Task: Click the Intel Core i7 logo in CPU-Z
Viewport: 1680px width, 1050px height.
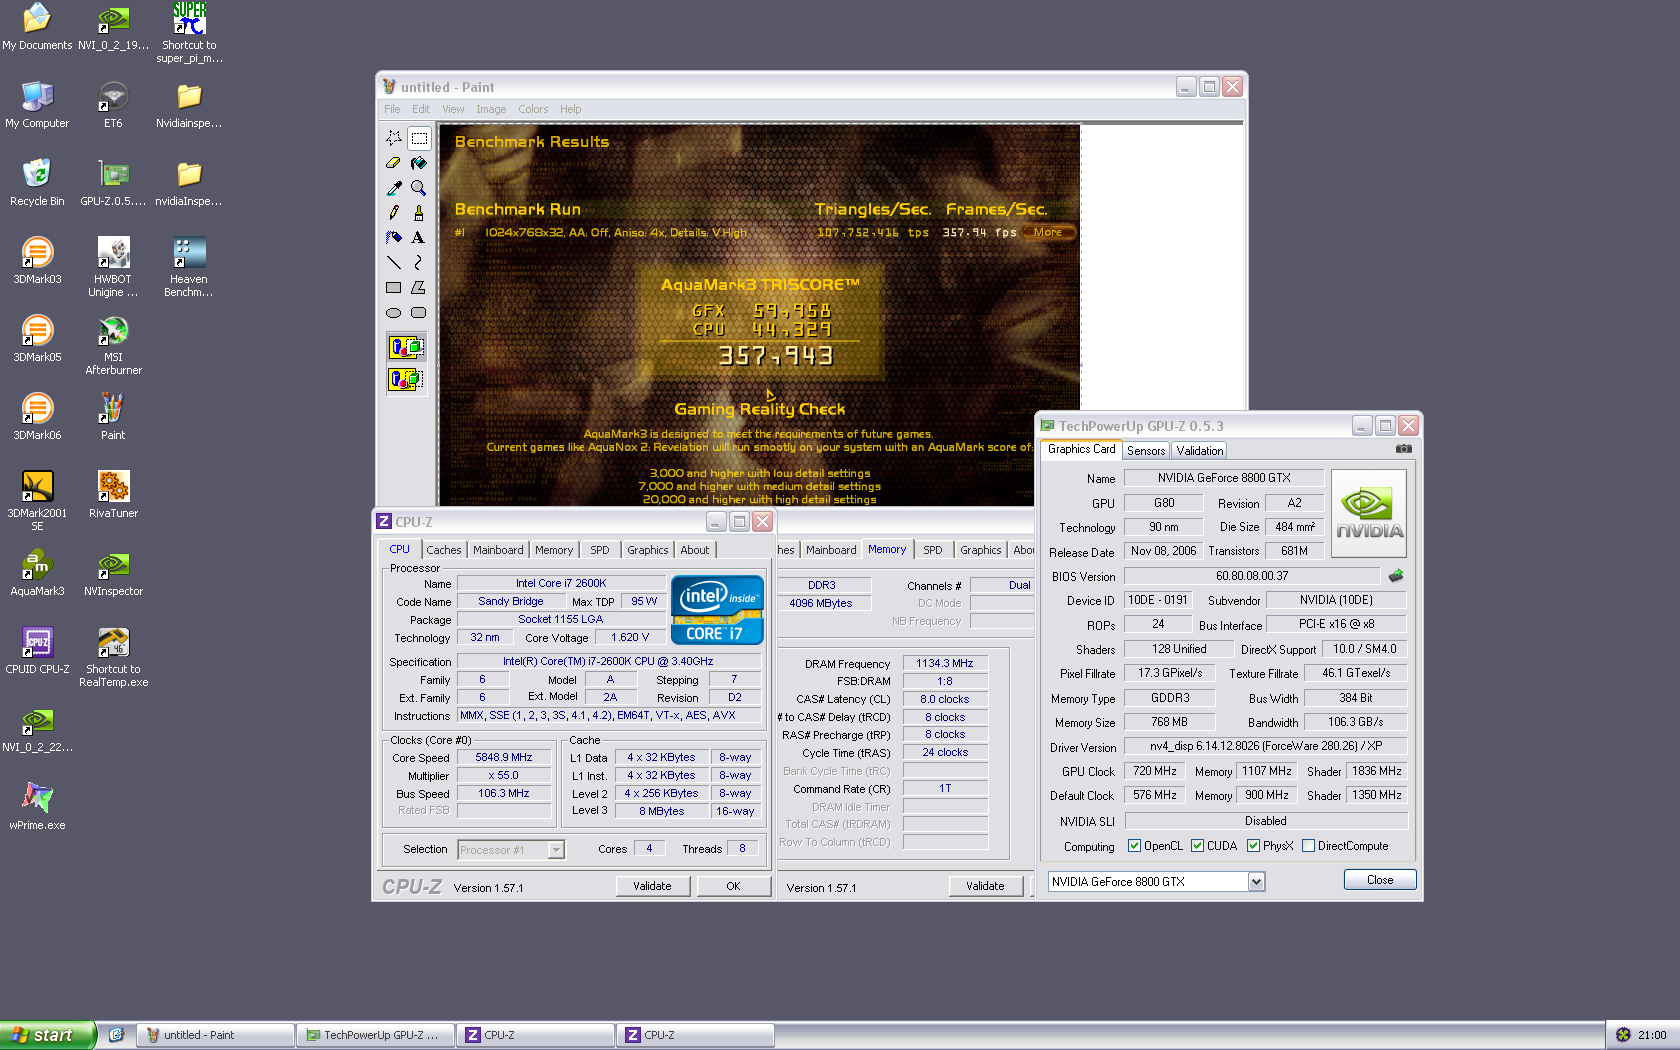Action: (717, 609)
